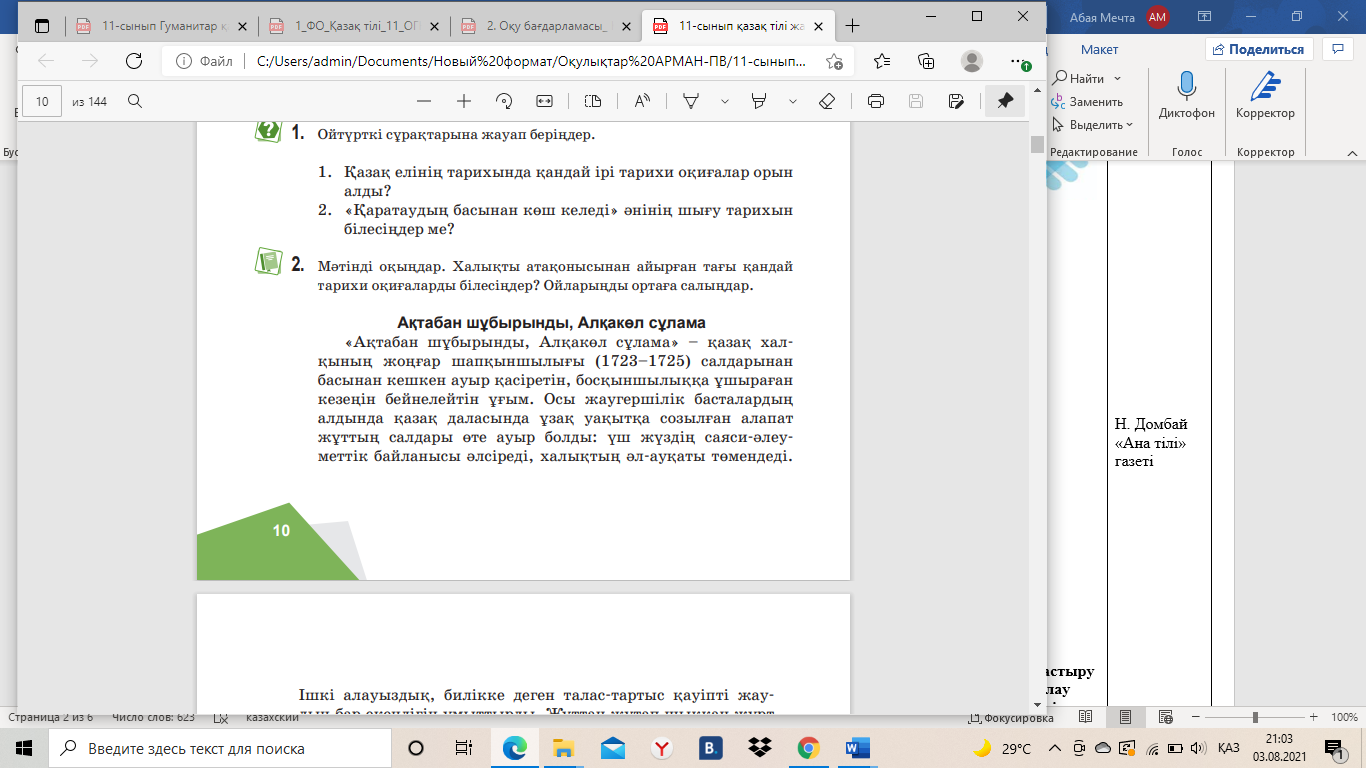The width and height of the screenshot is (1366, 768).
Task: Switch Word to Focus mode (Фокусировка)
Action: 1012,718
